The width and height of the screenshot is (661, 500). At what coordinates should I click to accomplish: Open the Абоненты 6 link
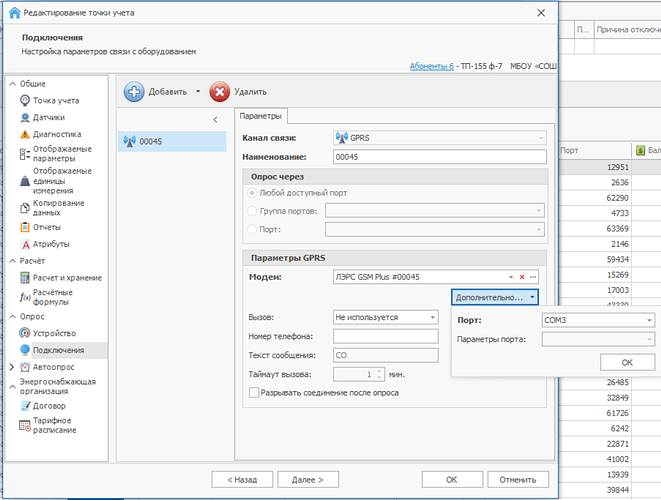[432, 66]
